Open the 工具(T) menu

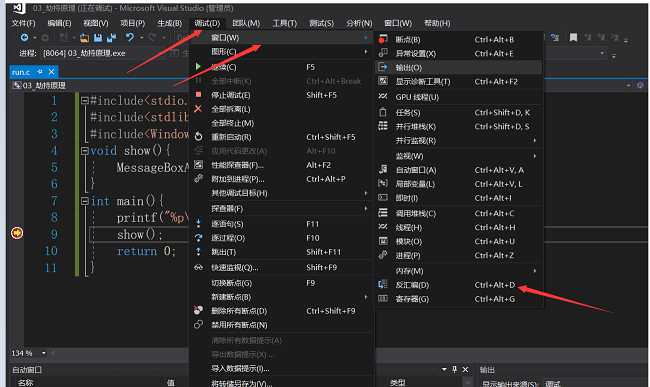pyautogui.click(x=284, y=23)
